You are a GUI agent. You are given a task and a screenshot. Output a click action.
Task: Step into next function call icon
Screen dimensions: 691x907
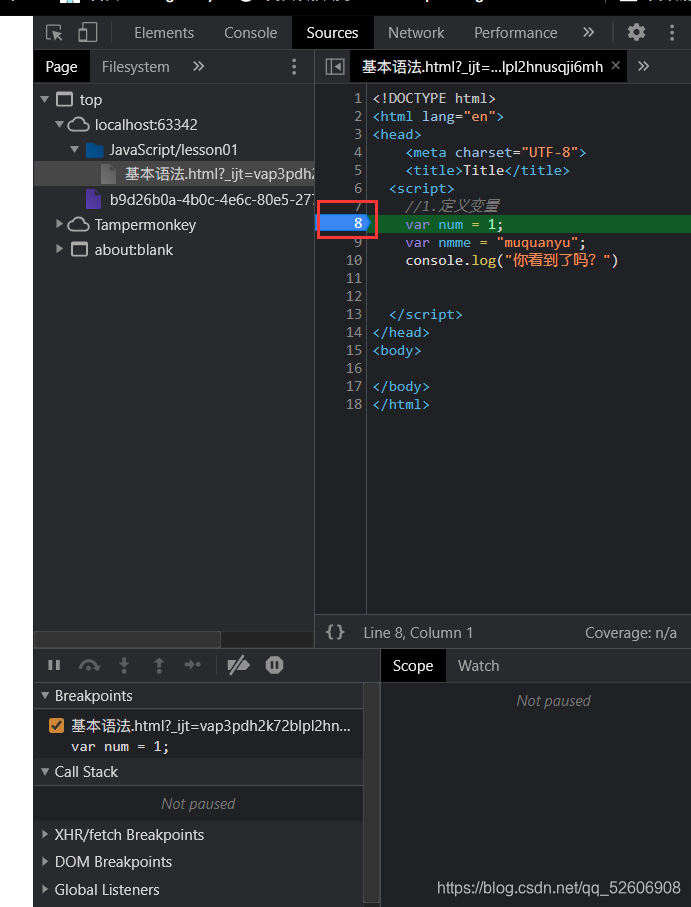click(x=124, y=665)
